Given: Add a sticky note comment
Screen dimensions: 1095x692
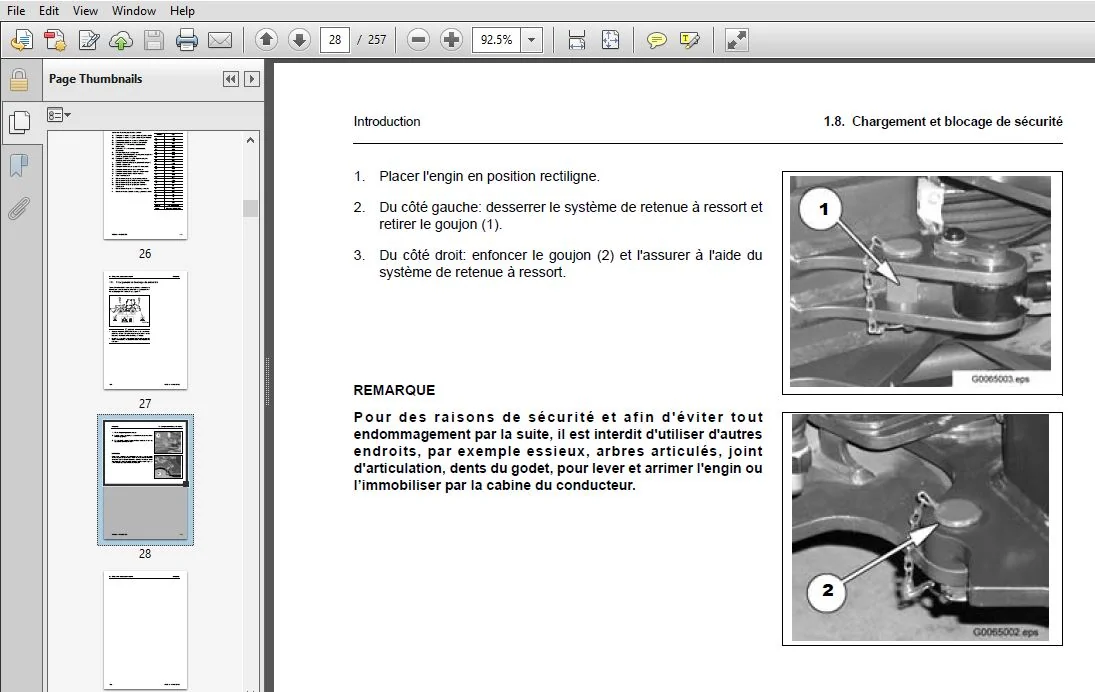Looking at the screenshot, I should point(656,41).
